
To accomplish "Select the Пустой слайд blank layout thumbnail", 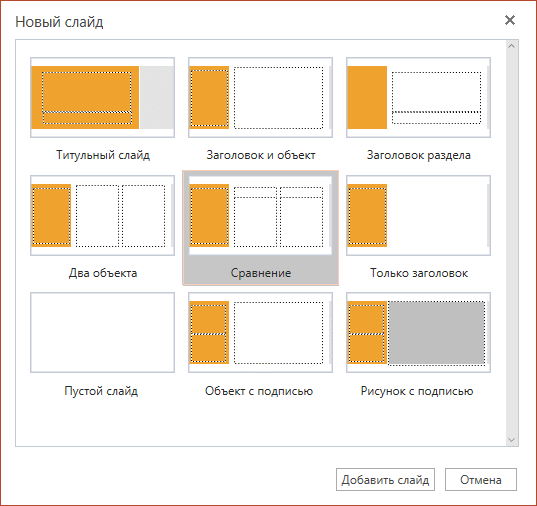I will [x=102, y=332].
